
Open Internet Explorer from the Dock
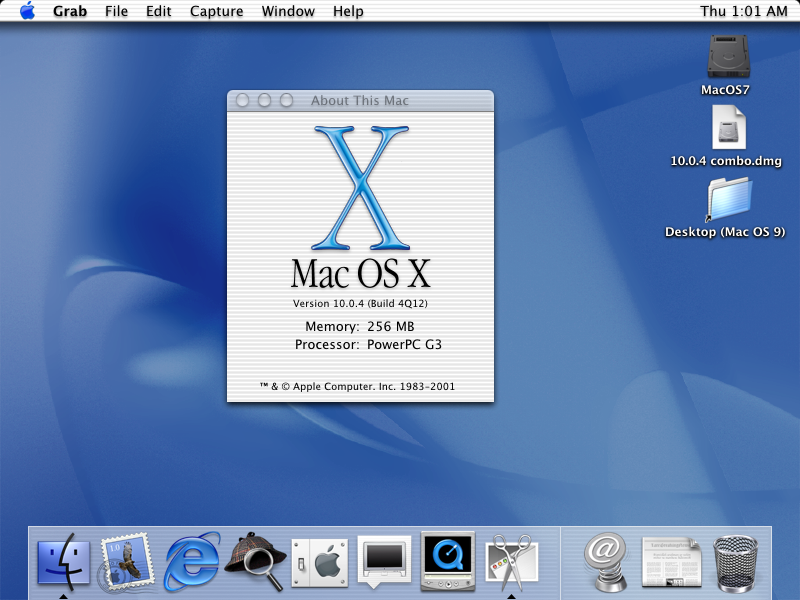(191, 561)
